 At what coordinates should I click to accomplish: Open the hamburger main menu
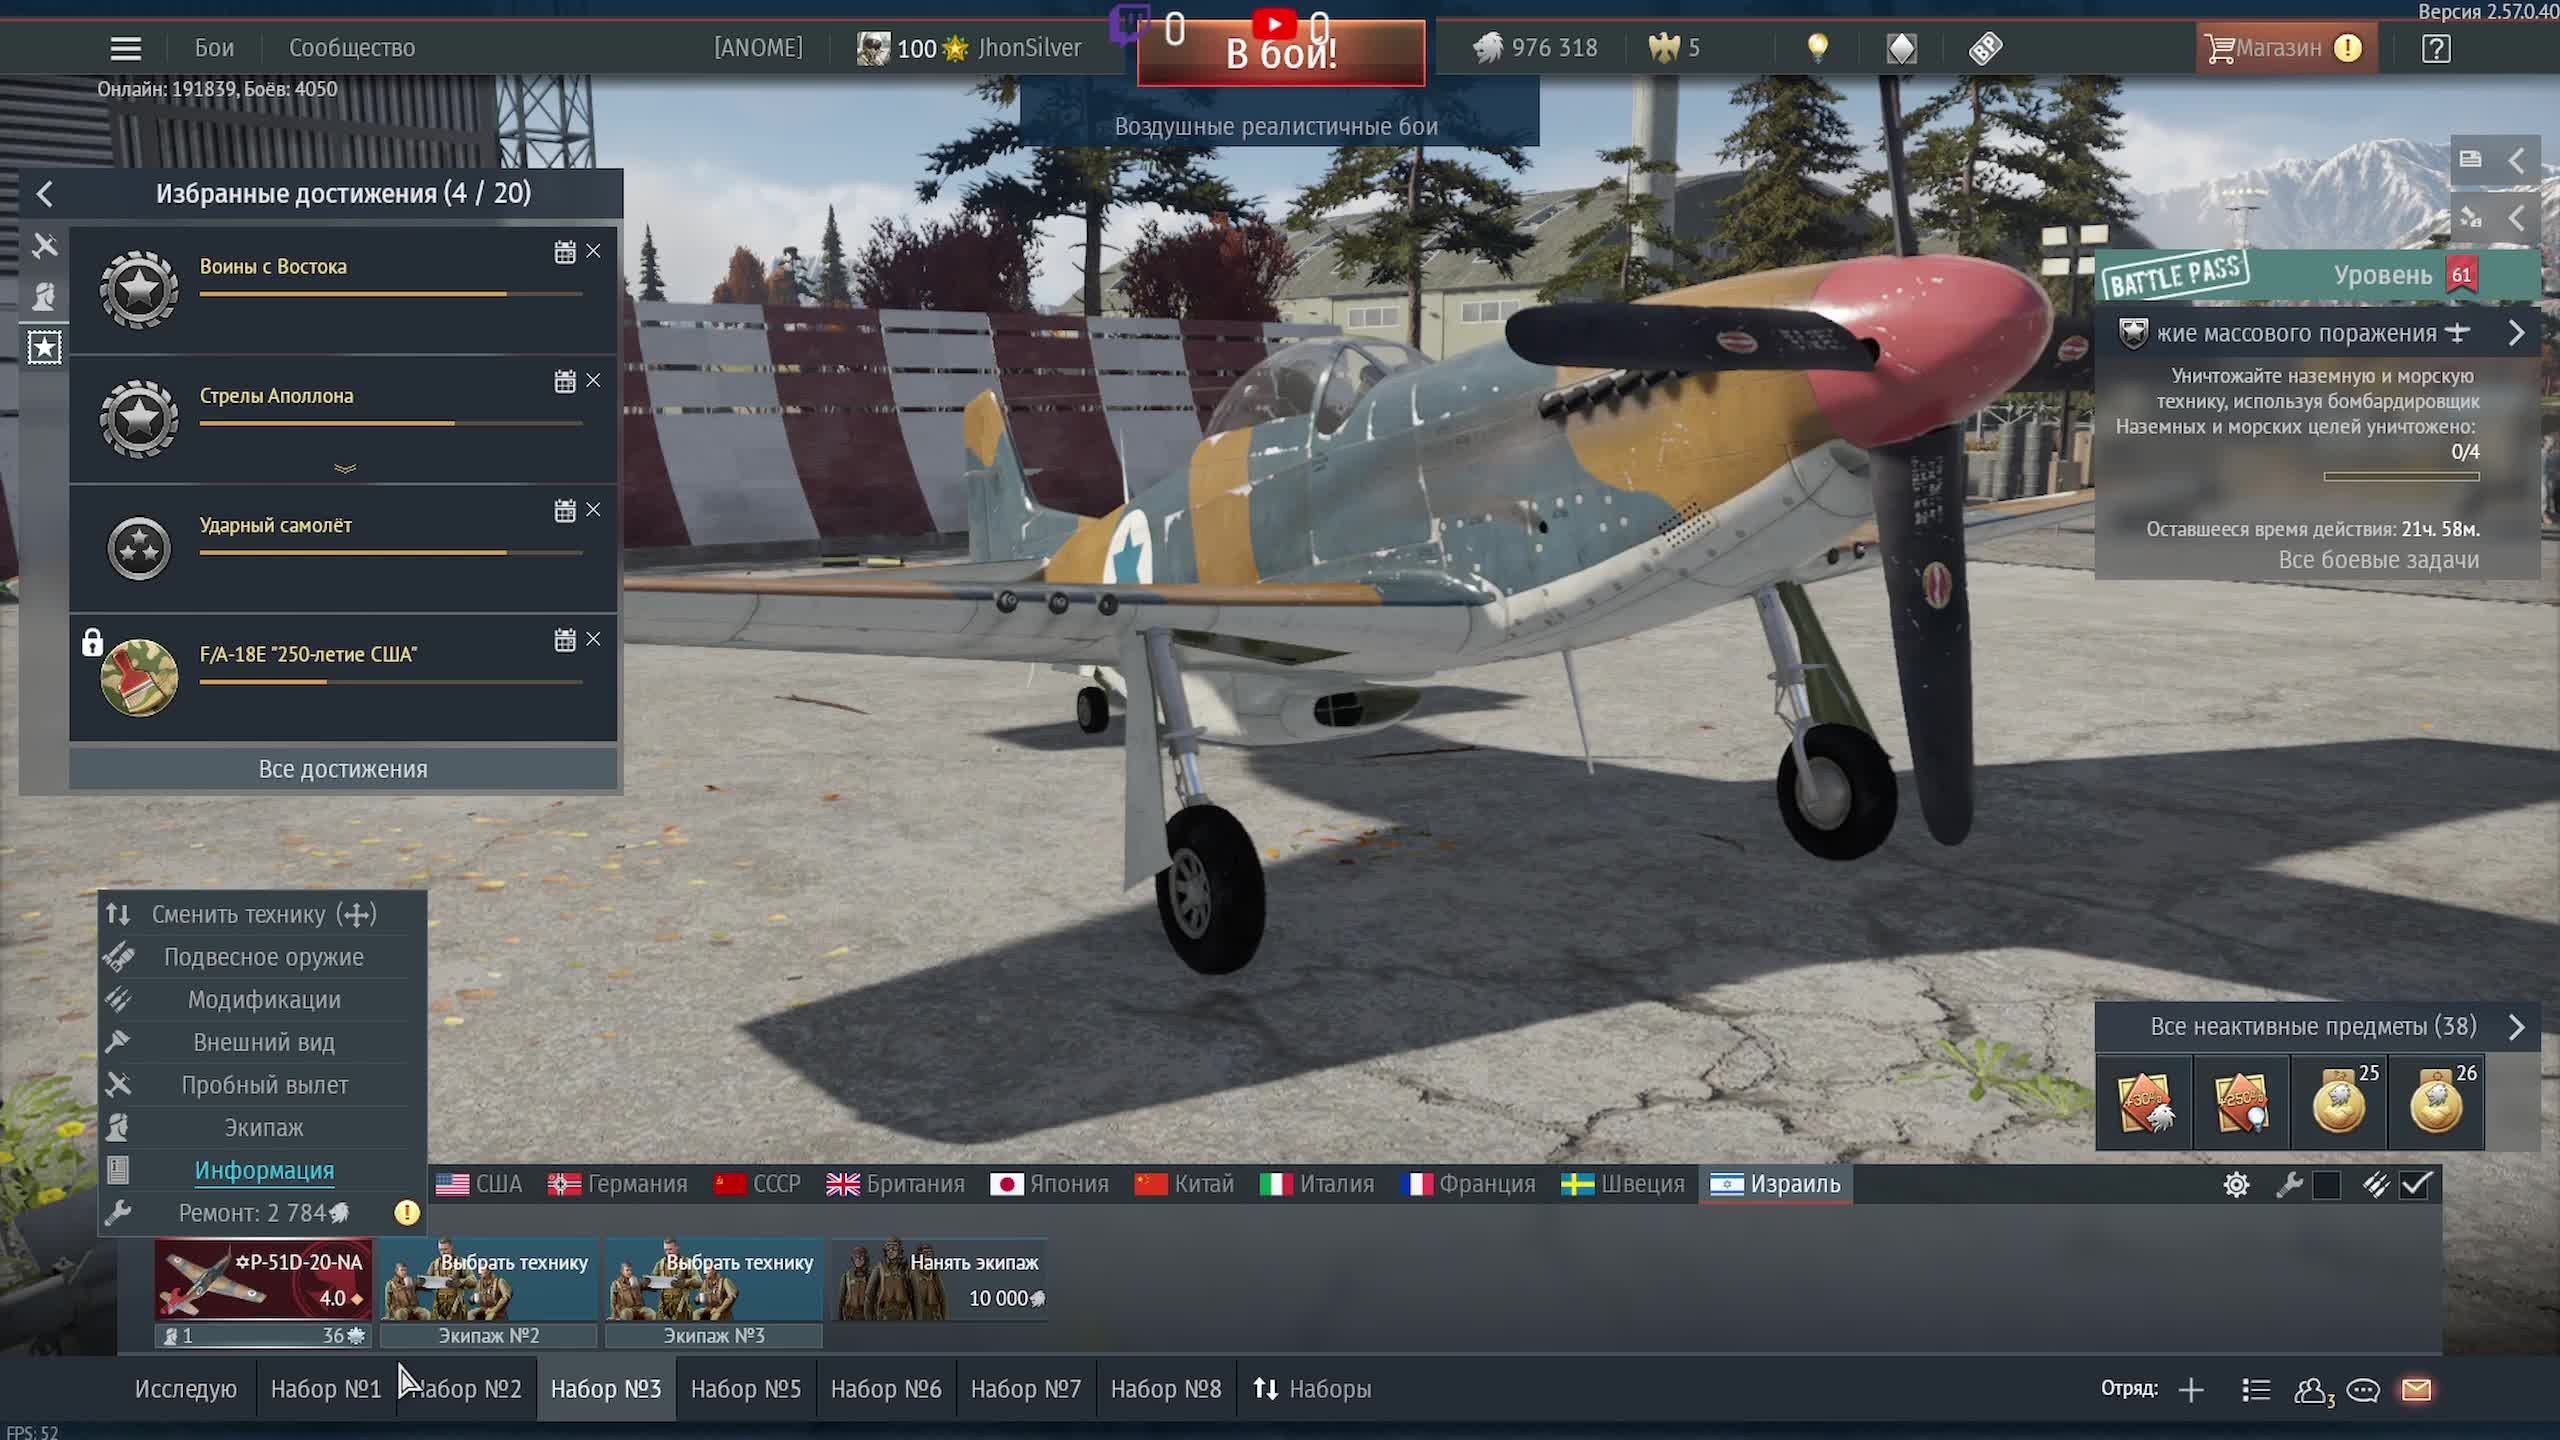coord(125,48)
